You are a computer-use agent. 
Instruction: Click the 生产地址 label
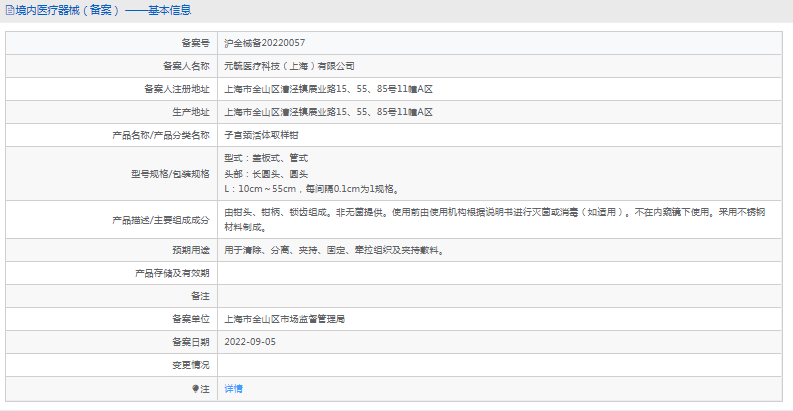pos(191,112)
